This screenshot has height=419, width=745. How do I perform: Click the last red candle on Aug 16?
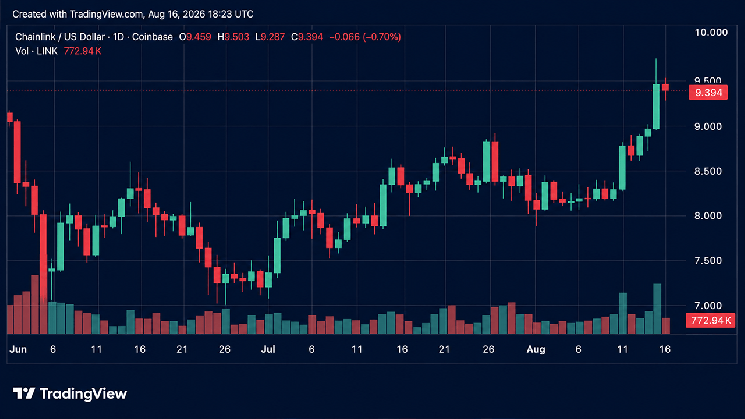tap(666, 87)
